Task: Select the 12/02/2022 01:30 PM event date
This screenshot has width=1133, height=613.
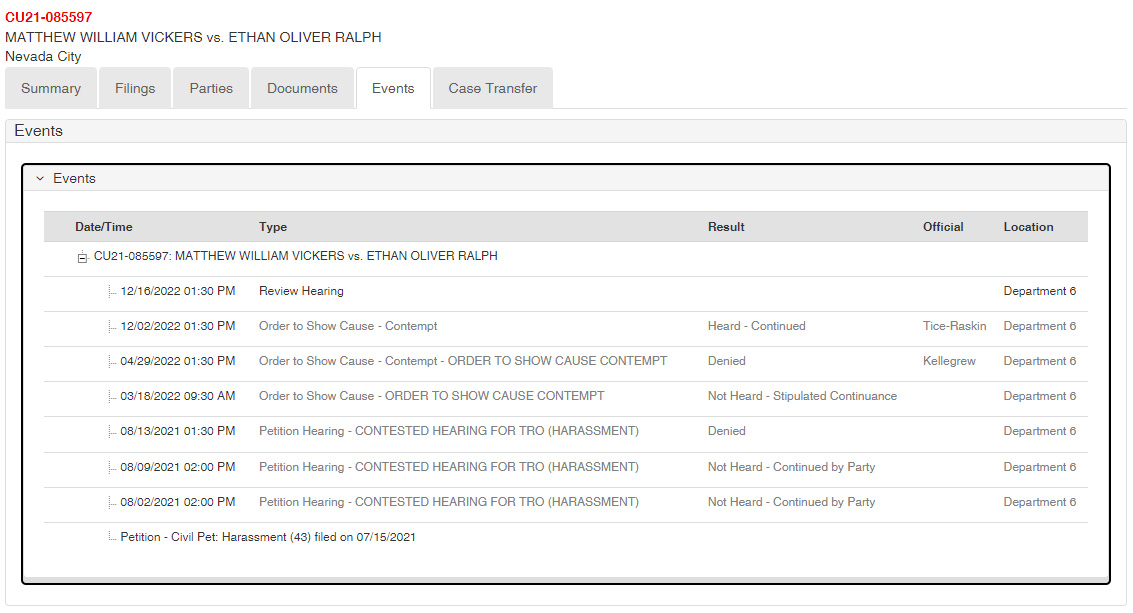Action: pyautogui.click(x=178, y=326)
